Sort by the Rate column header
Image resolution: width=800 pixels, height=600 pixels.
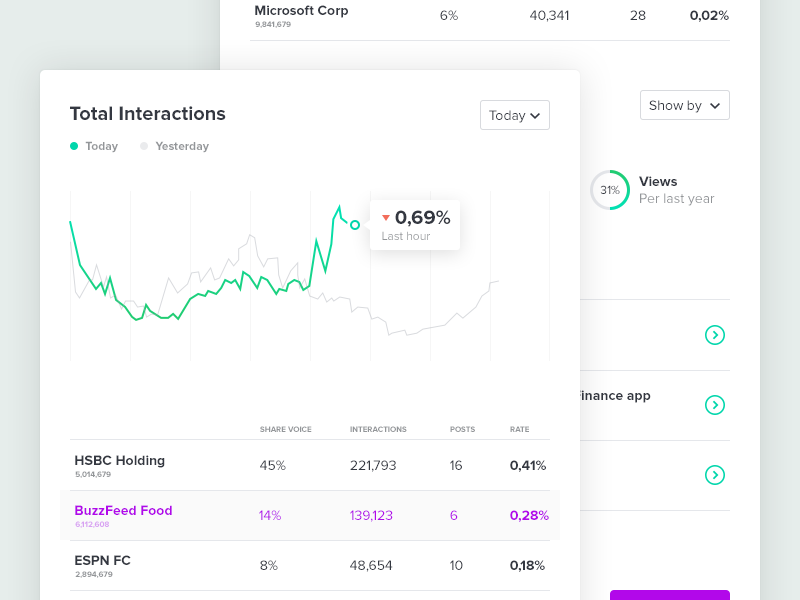point(519,429)
